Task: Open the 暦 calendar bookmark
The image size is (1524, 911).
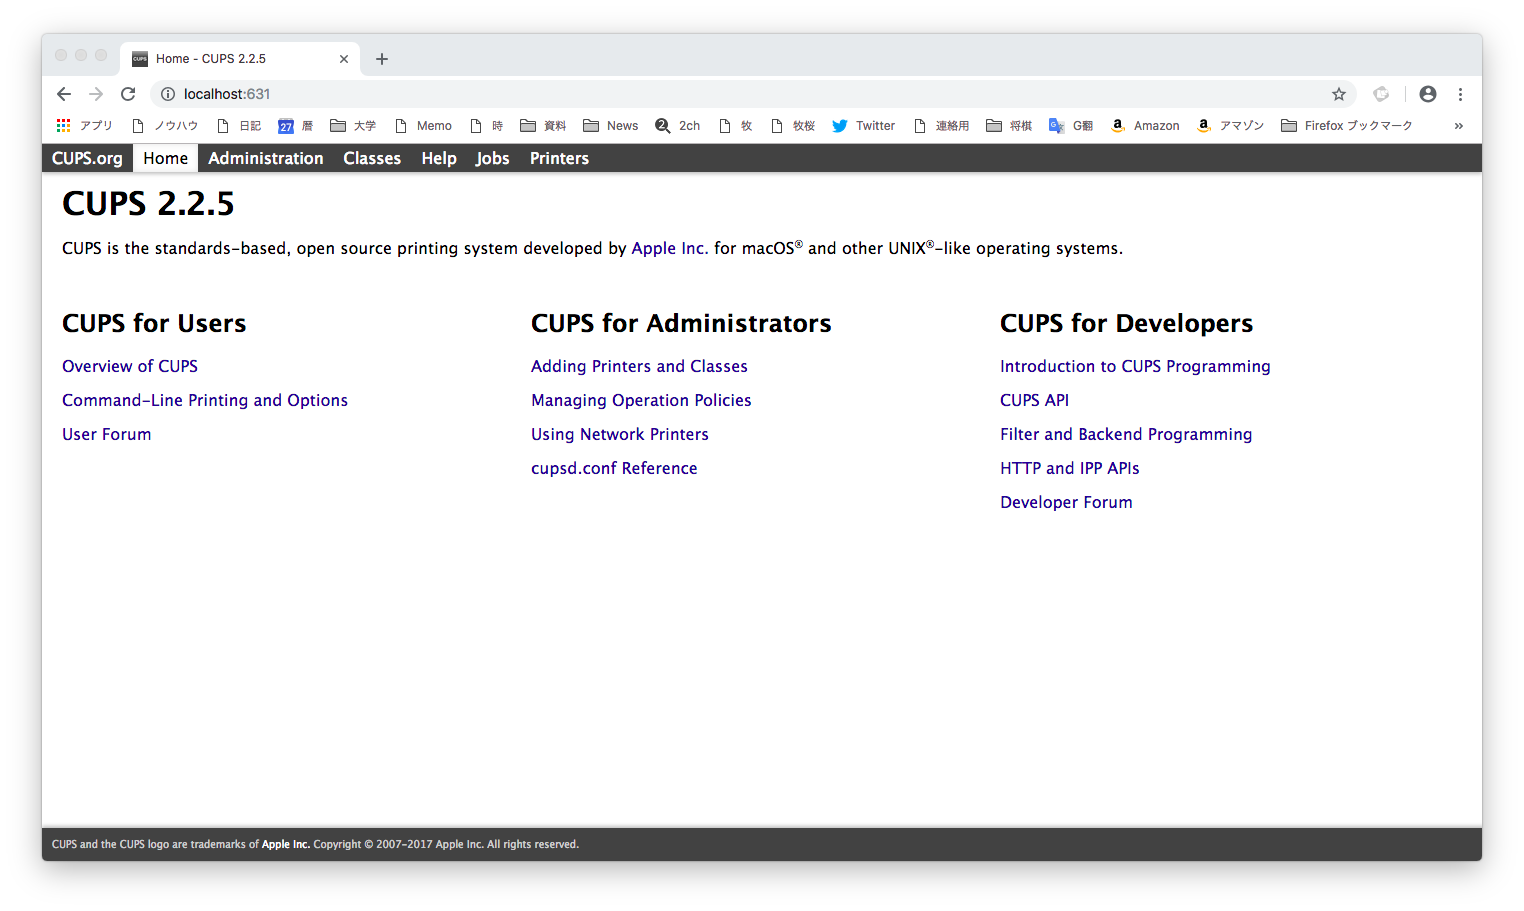Action: [295, 126]
